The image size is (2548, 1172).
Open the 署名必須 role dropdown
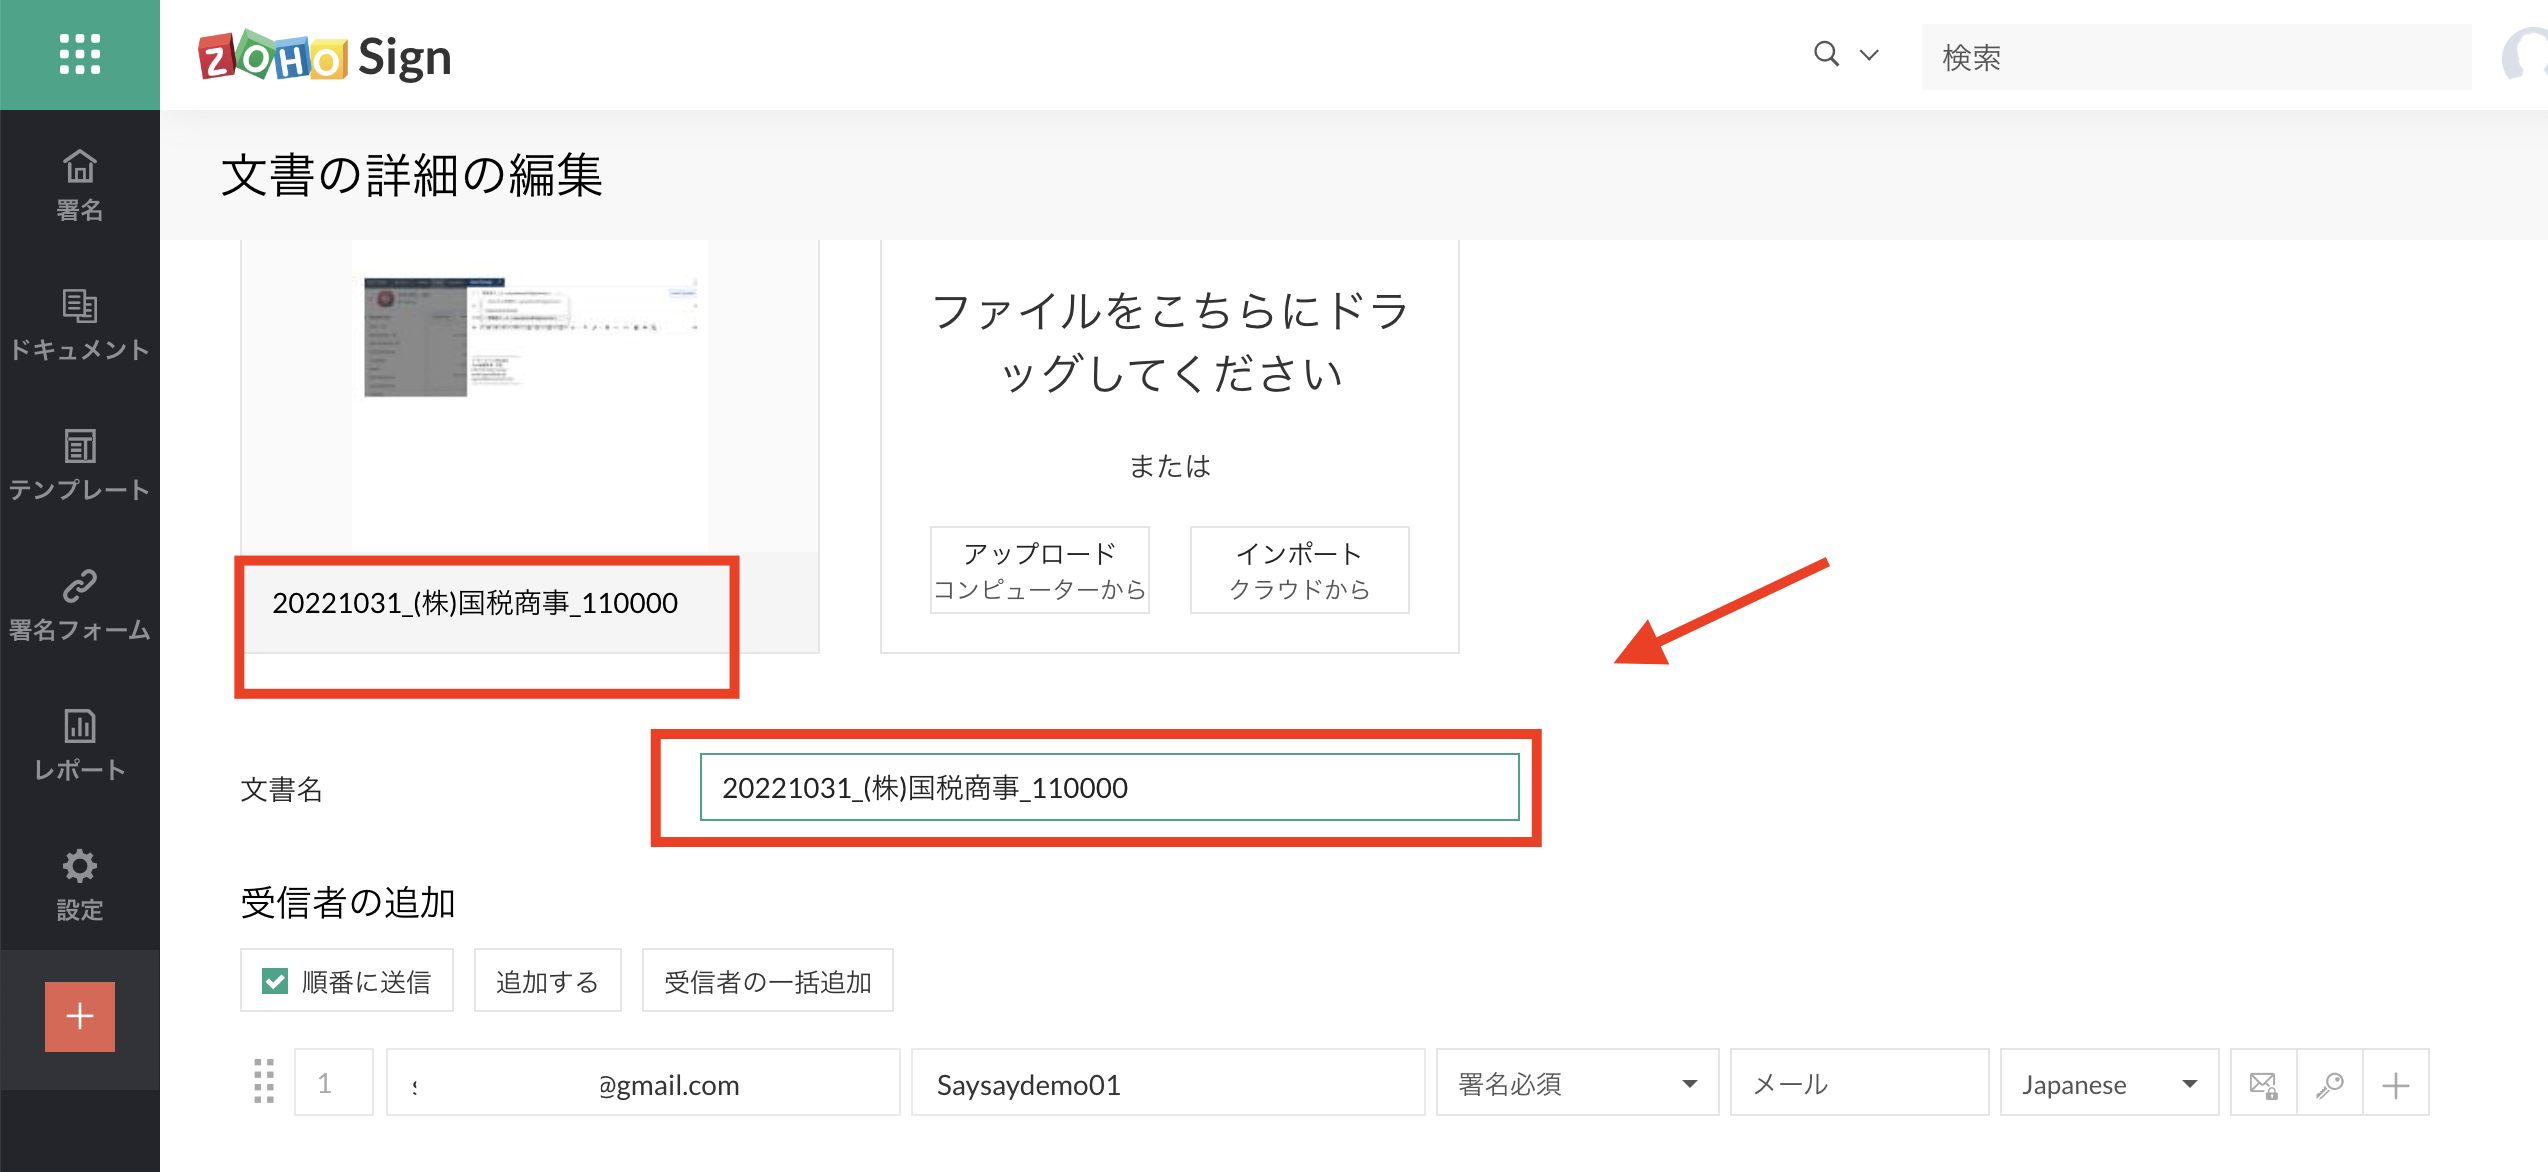click(x=1576, y=1083)
